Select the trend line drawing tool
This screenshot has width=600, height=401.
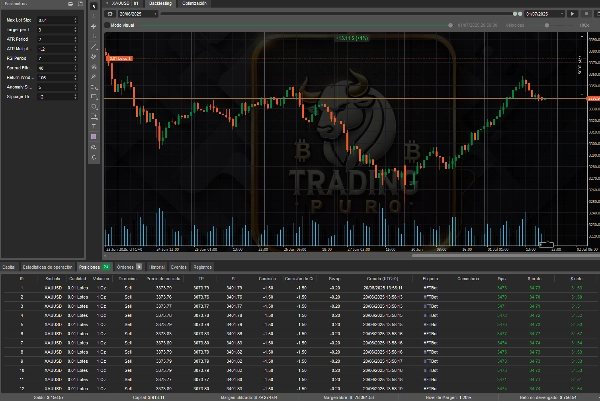94,49
